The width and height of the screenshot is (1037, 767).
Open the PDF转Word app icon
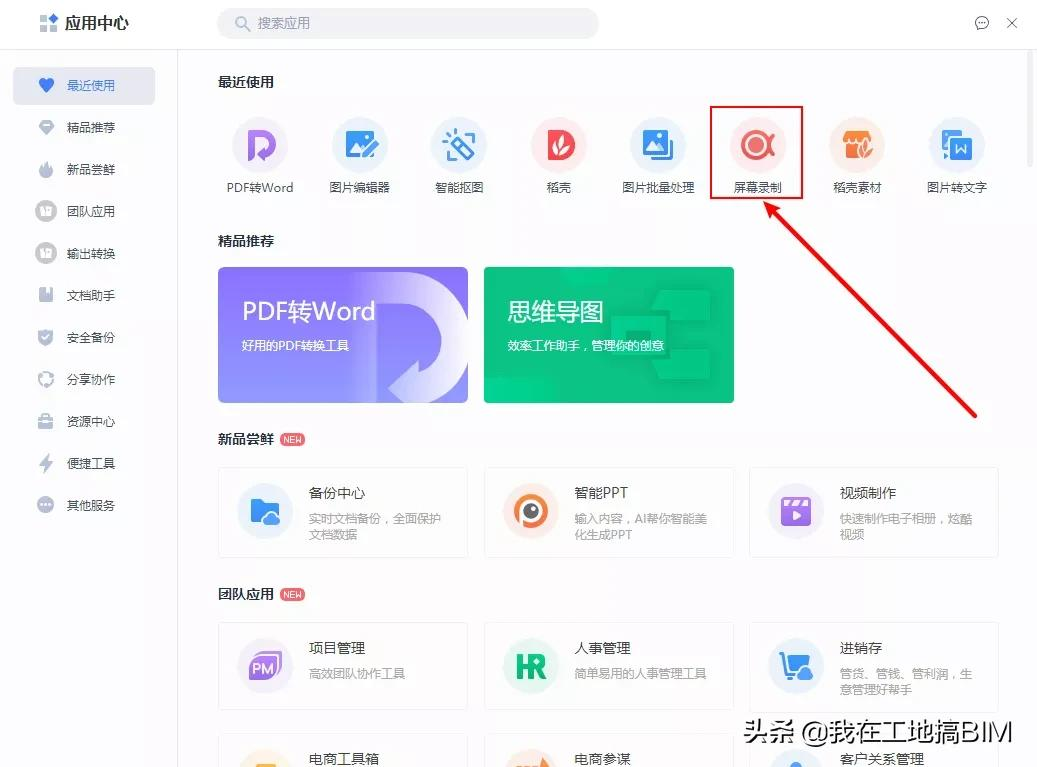261,145
